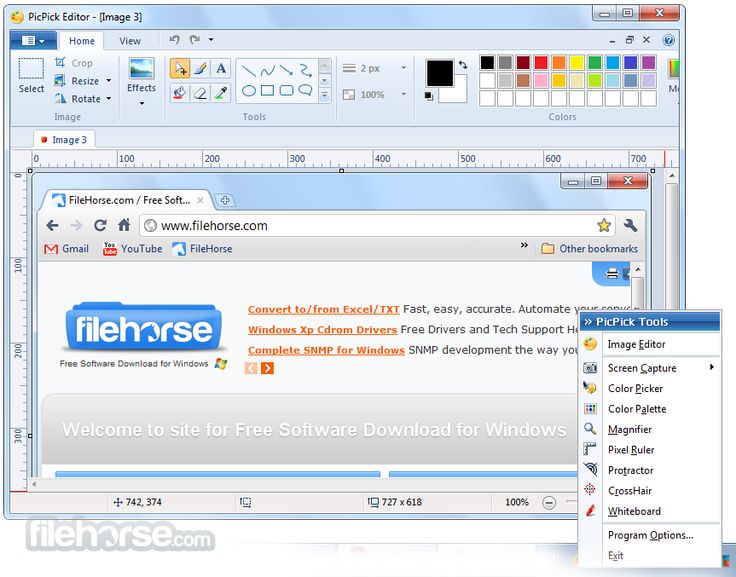Choose the Text tool (A)
This screenshot has height=577, width=736.
pos(221,69)
